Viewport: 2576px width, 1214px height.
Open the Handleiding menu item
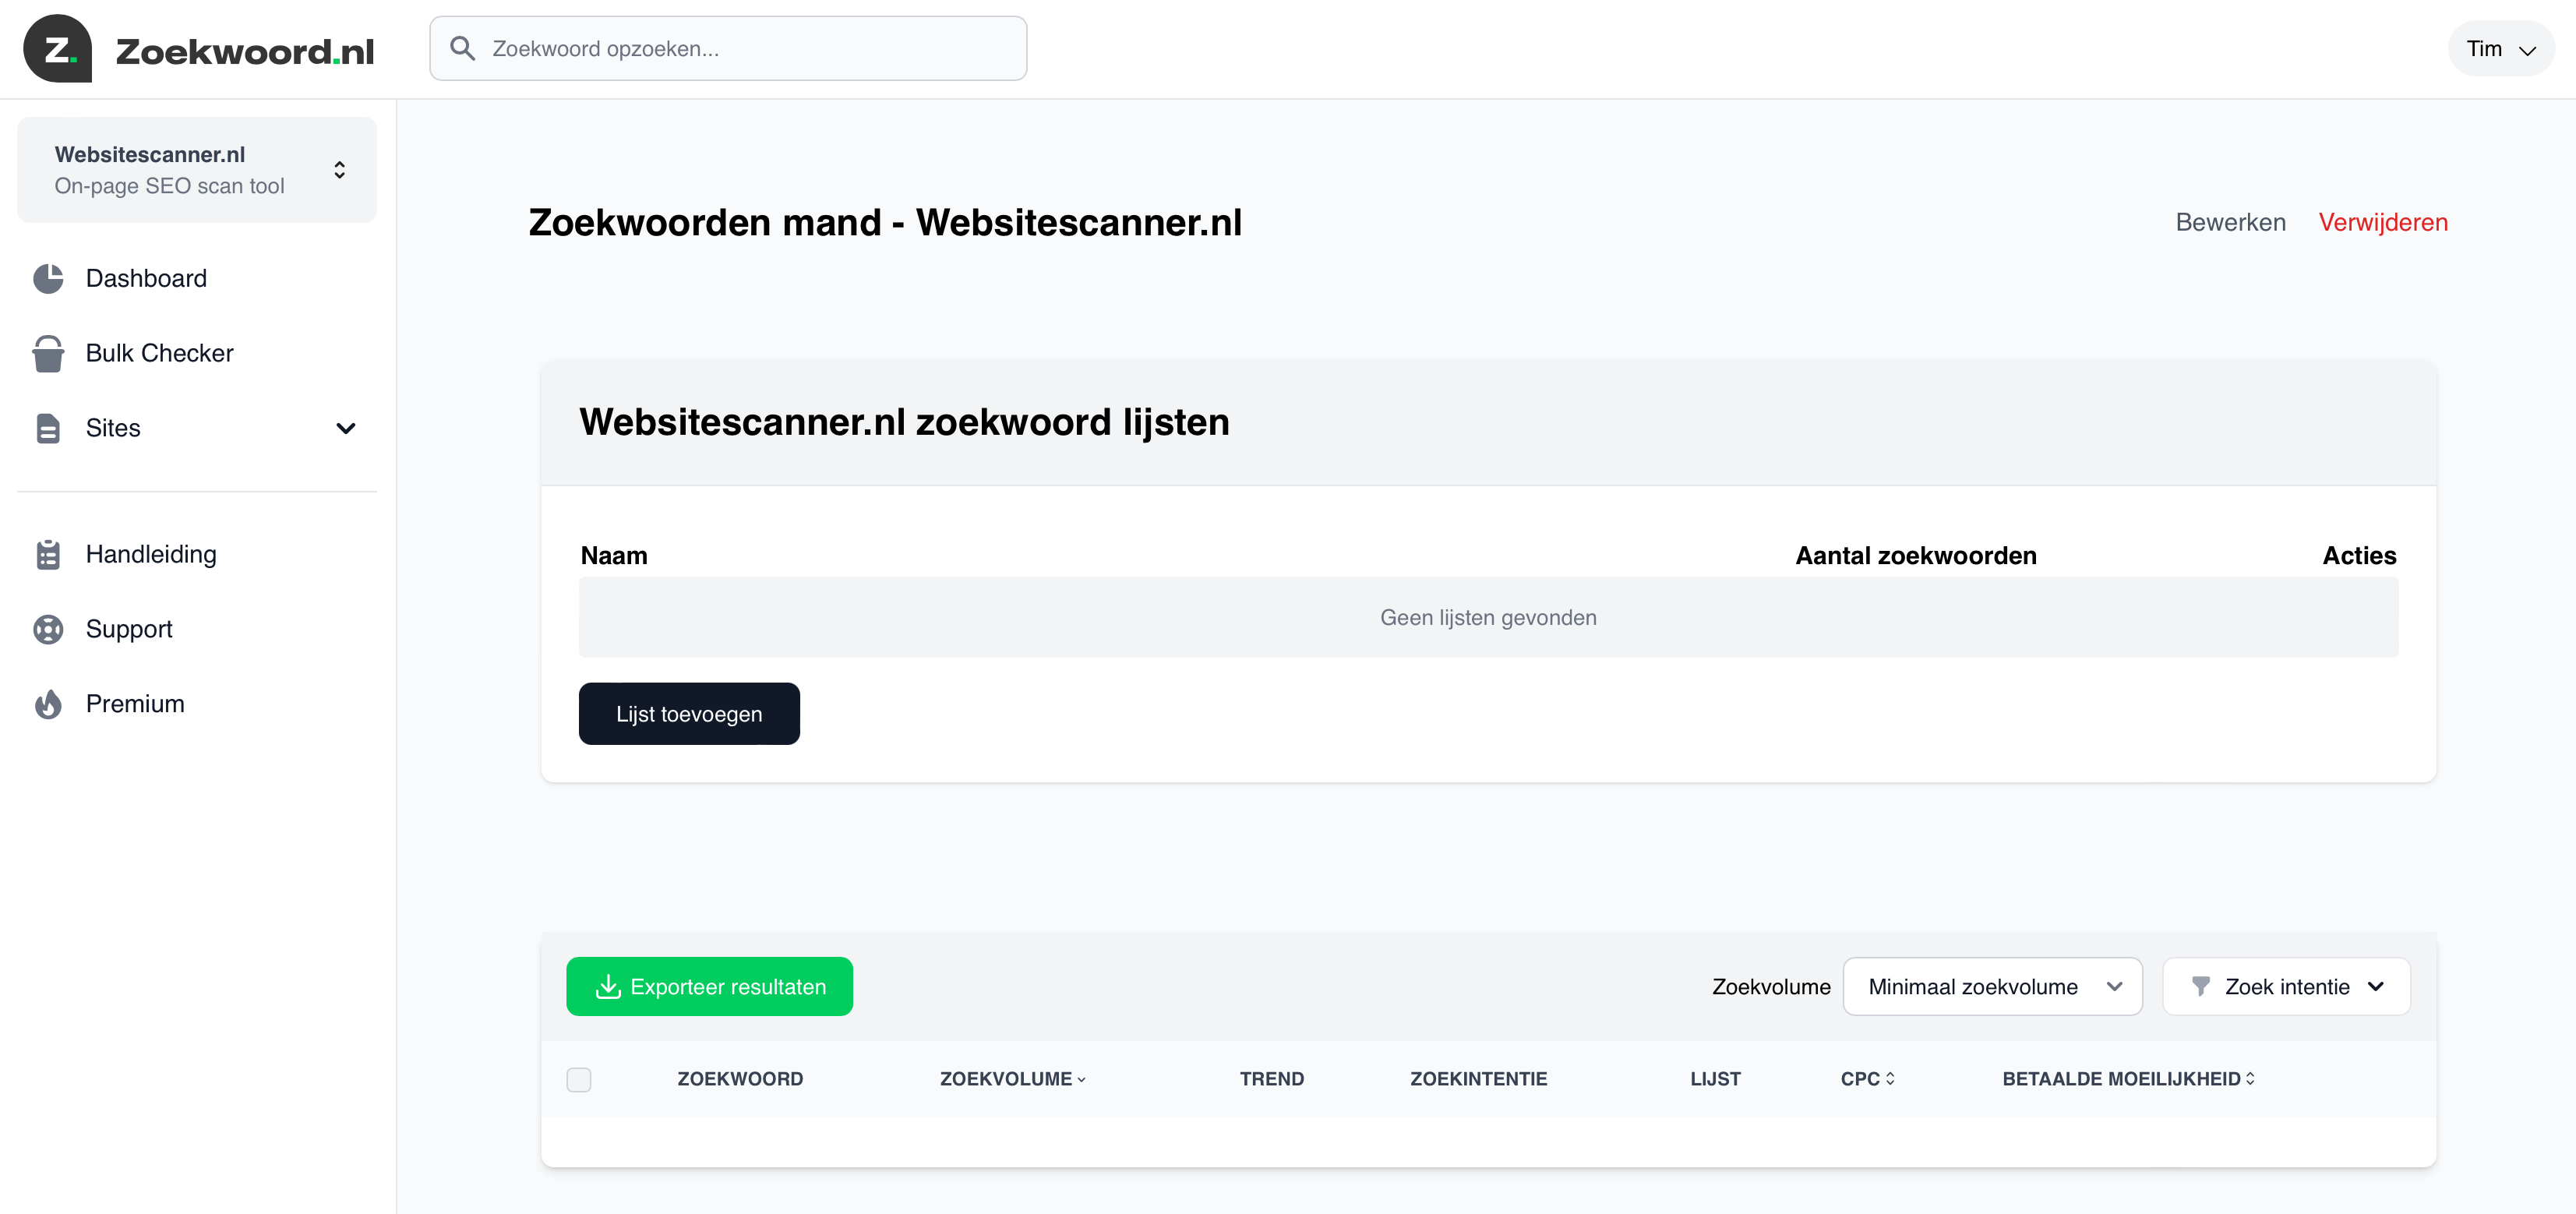(151, 553)
